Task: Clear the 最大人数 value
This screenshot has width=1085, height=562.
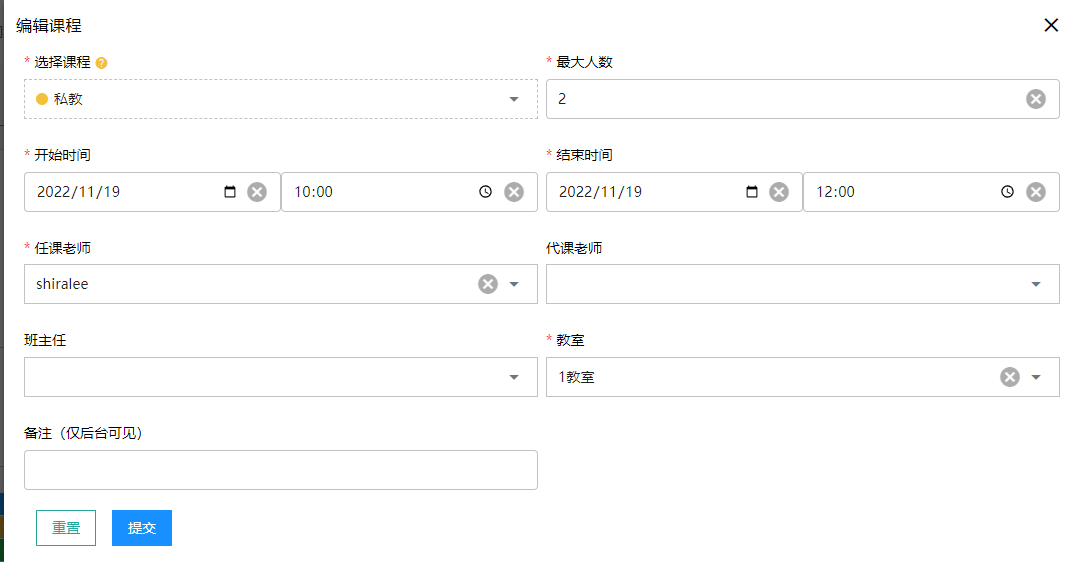Action: (1036, 99)
